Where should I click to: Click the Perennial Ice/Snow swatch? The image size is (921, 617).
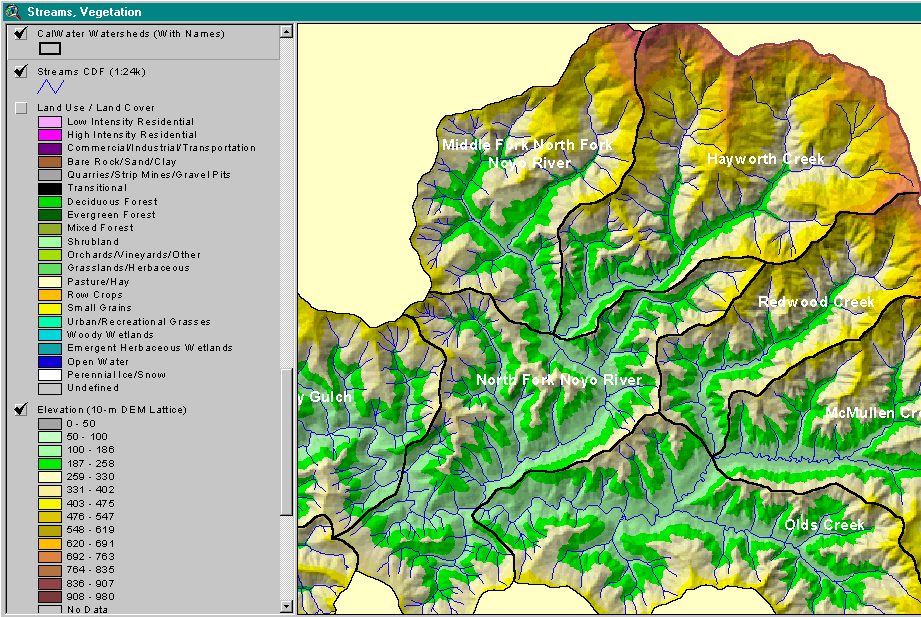pyautogui.click(x=50, y=374)
